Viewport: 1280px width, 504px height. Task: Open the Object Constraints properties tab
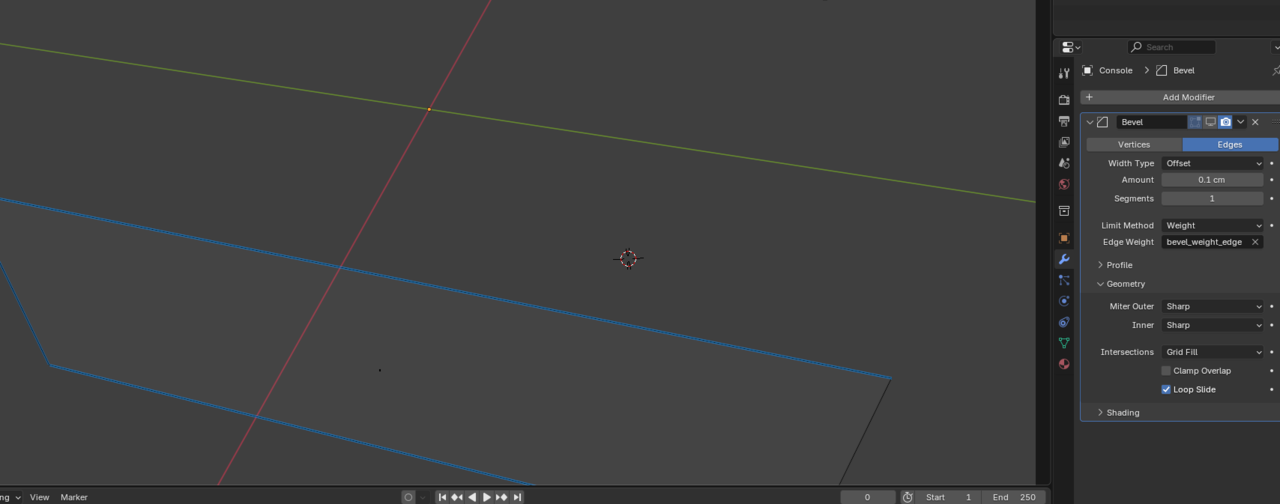[1064, 322]
